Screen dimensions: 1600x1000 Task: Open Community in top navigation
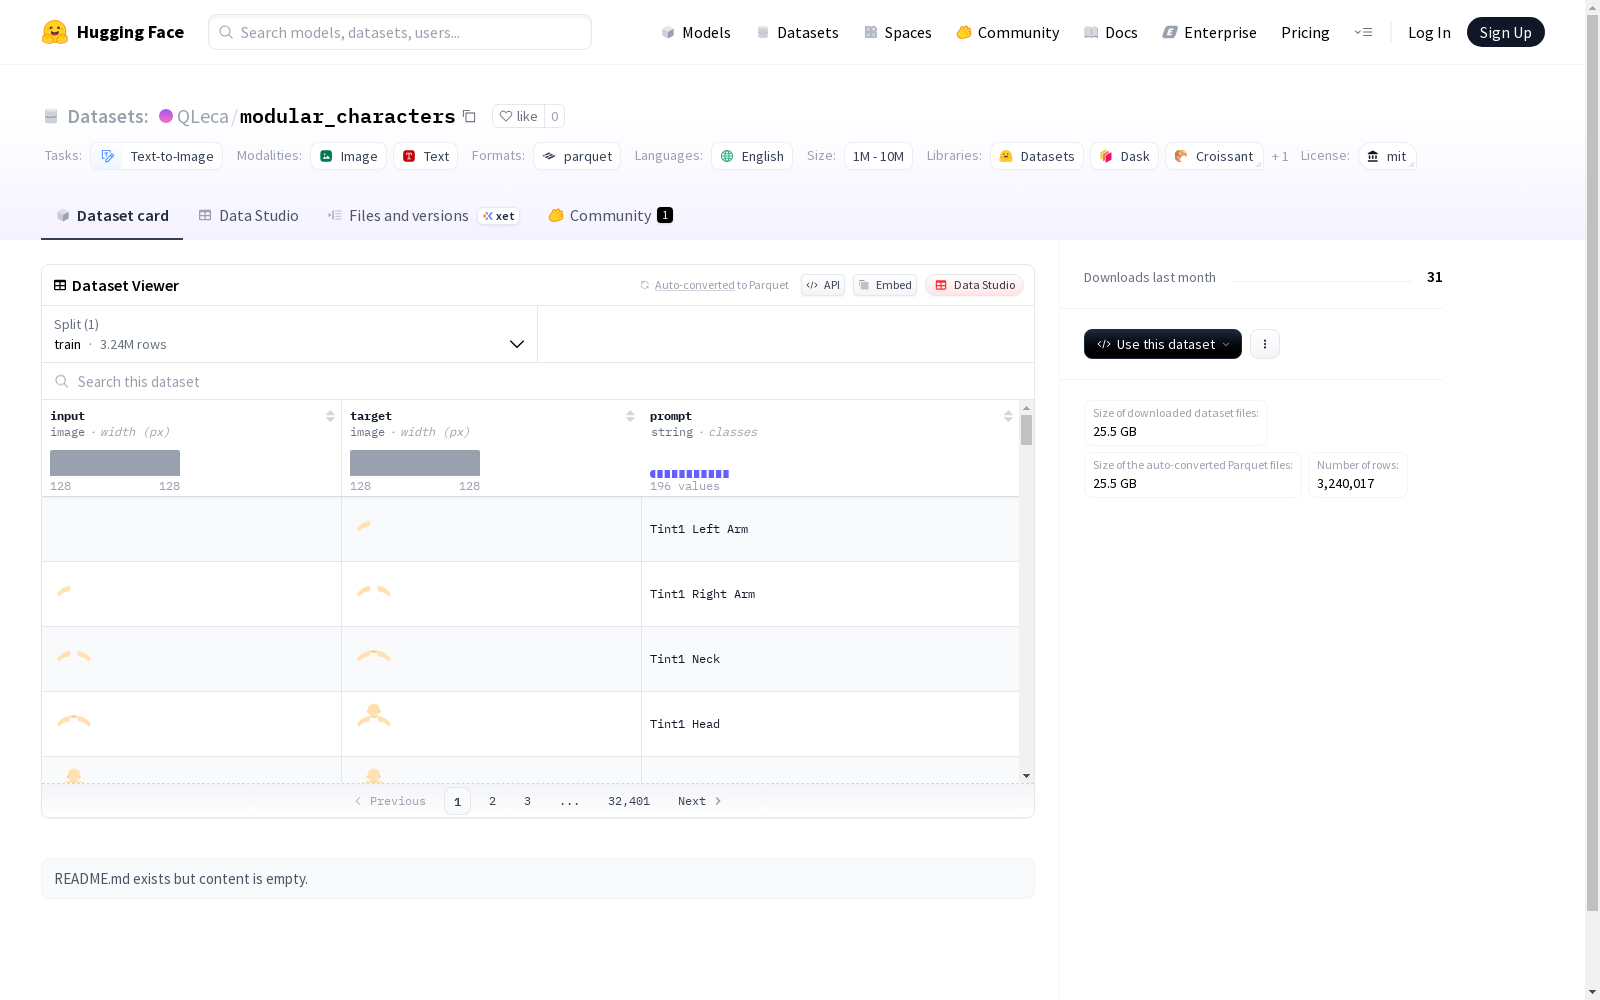[1007, 32]
